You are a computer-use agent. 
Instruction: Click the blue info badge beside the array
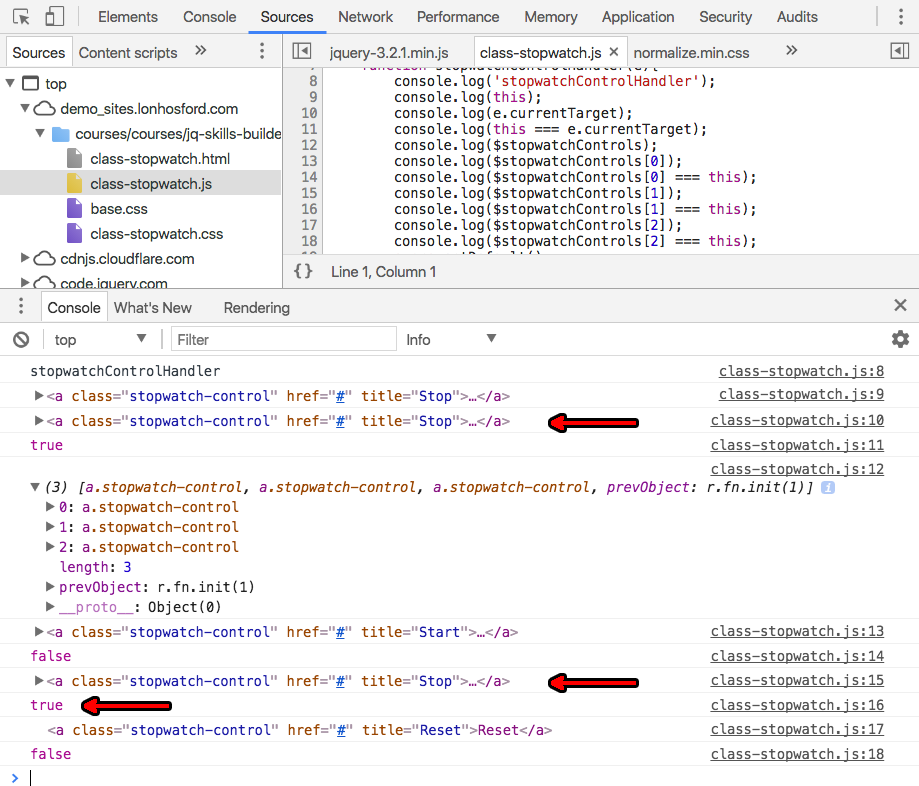pyautogui.click(x=828, y=487)
